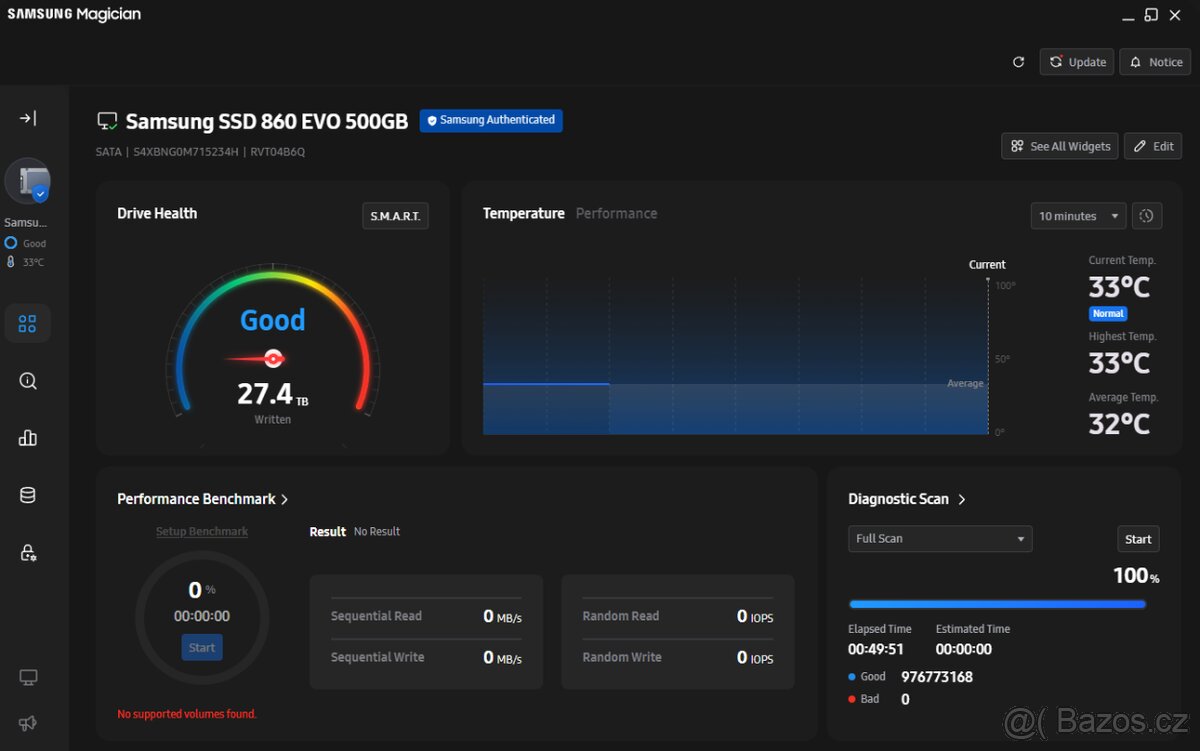Switch to the Performance tab
Image resolution: width=1200 pixels, height=751 pixels.
click(x=617, y=213)
